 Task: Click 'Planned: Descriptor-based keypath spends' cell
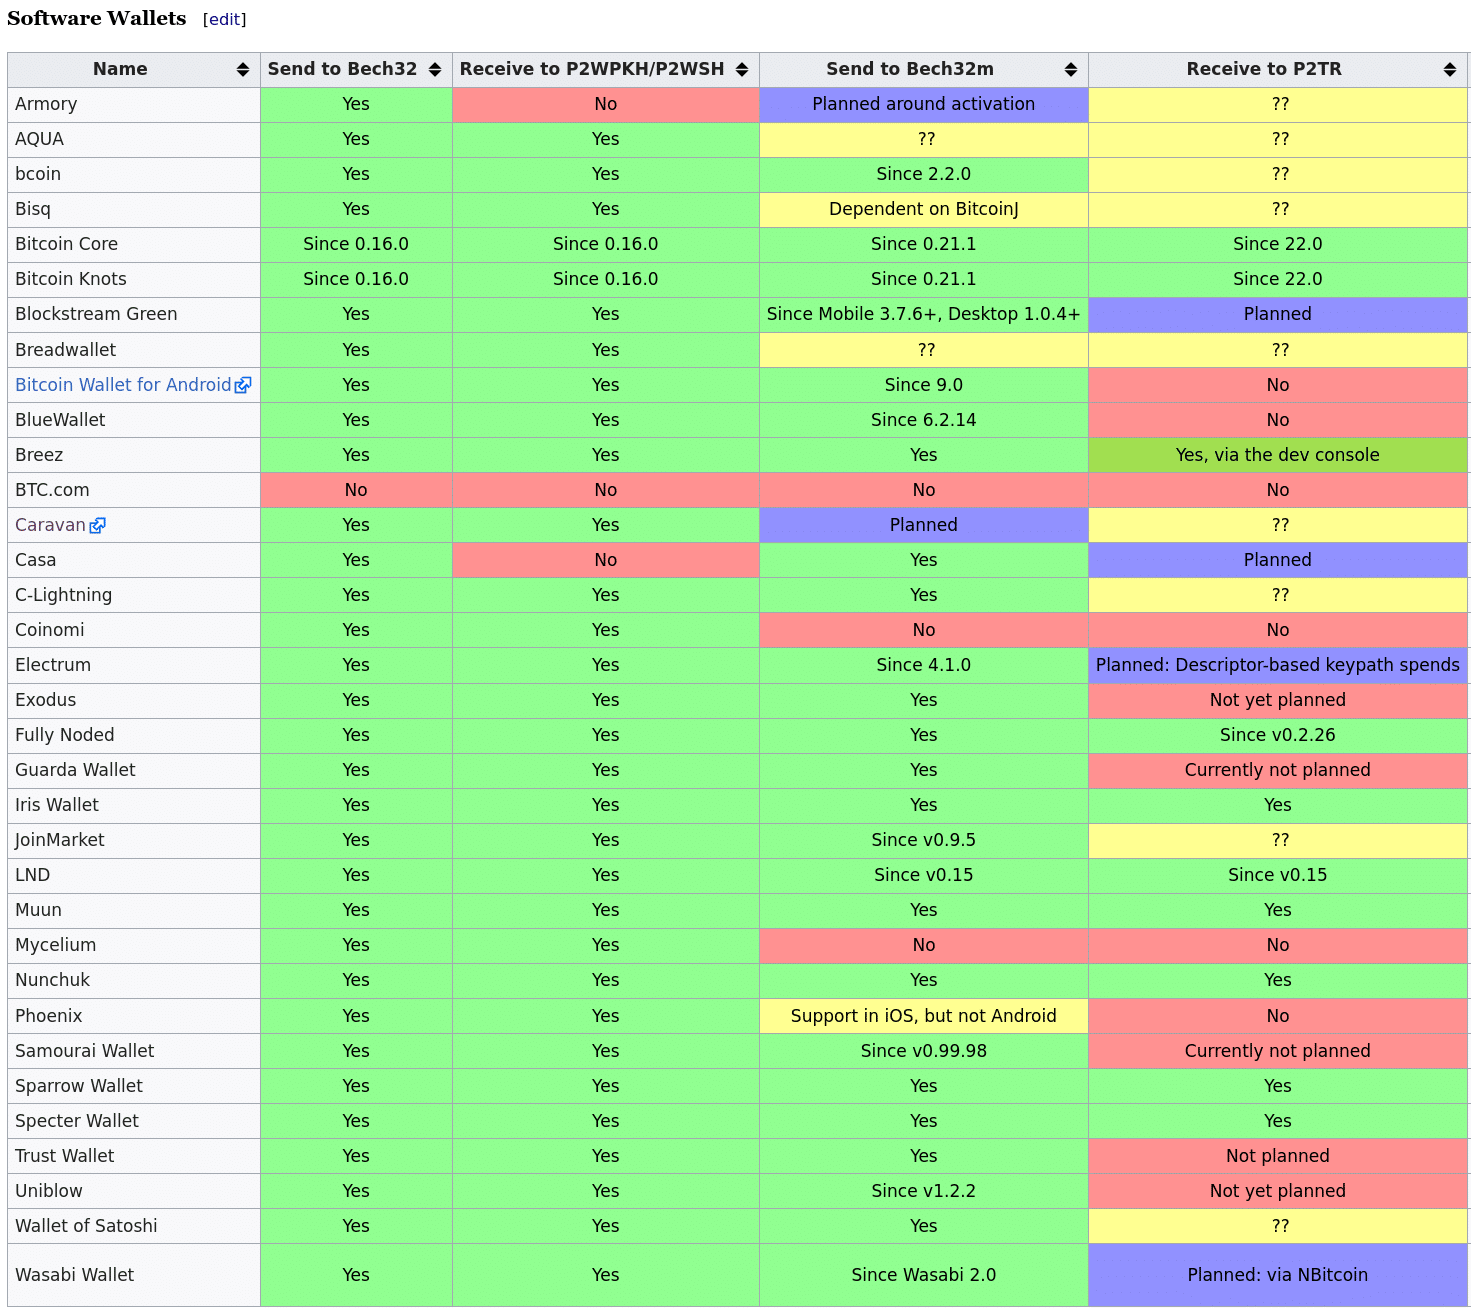click(1278, 665)
